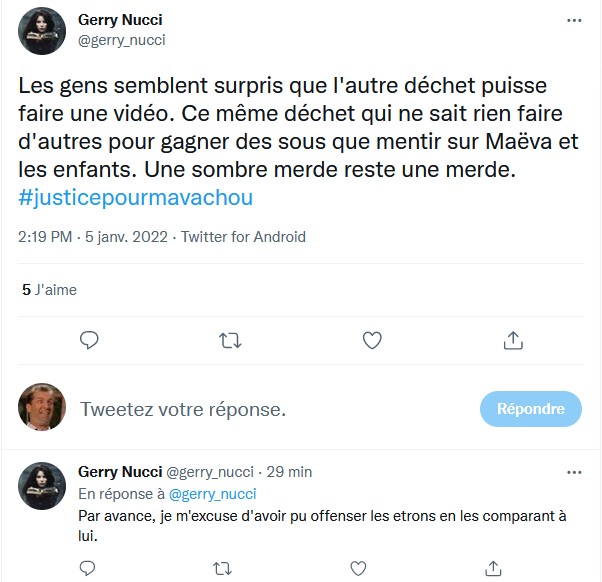The height and width of the screenshot is (582, 602).
Task: Share the main tweet
Action: pyautogui.click(x=513, y=340)
